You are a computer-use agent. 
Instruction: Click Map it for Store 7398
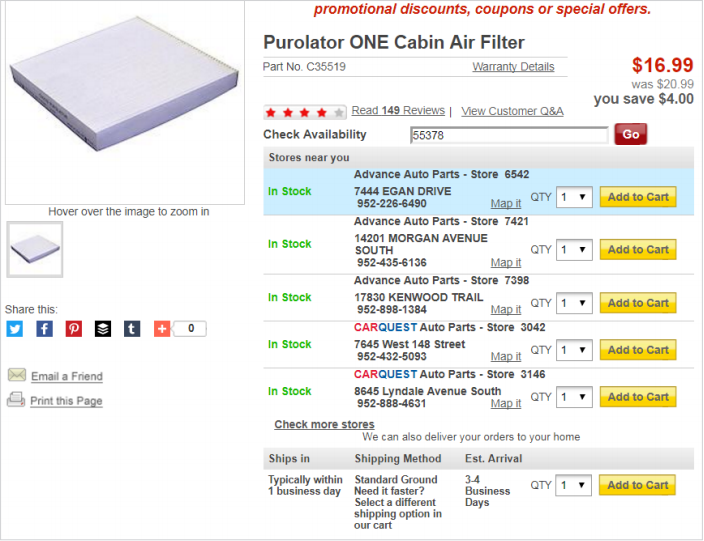[505, 310]
